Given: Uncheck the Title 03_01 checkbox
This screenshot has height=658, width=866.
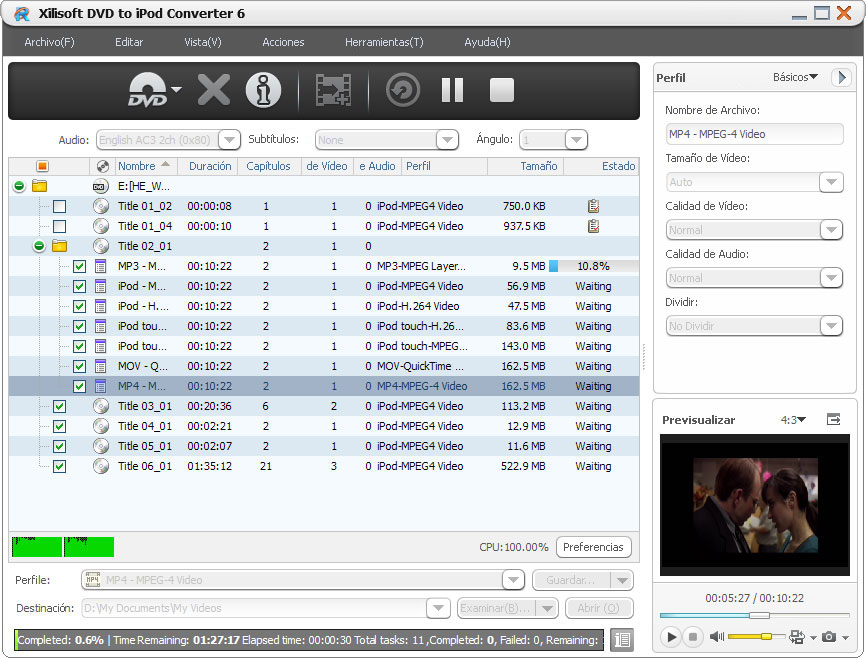Looking at the screenshot, I should (60, 407).
